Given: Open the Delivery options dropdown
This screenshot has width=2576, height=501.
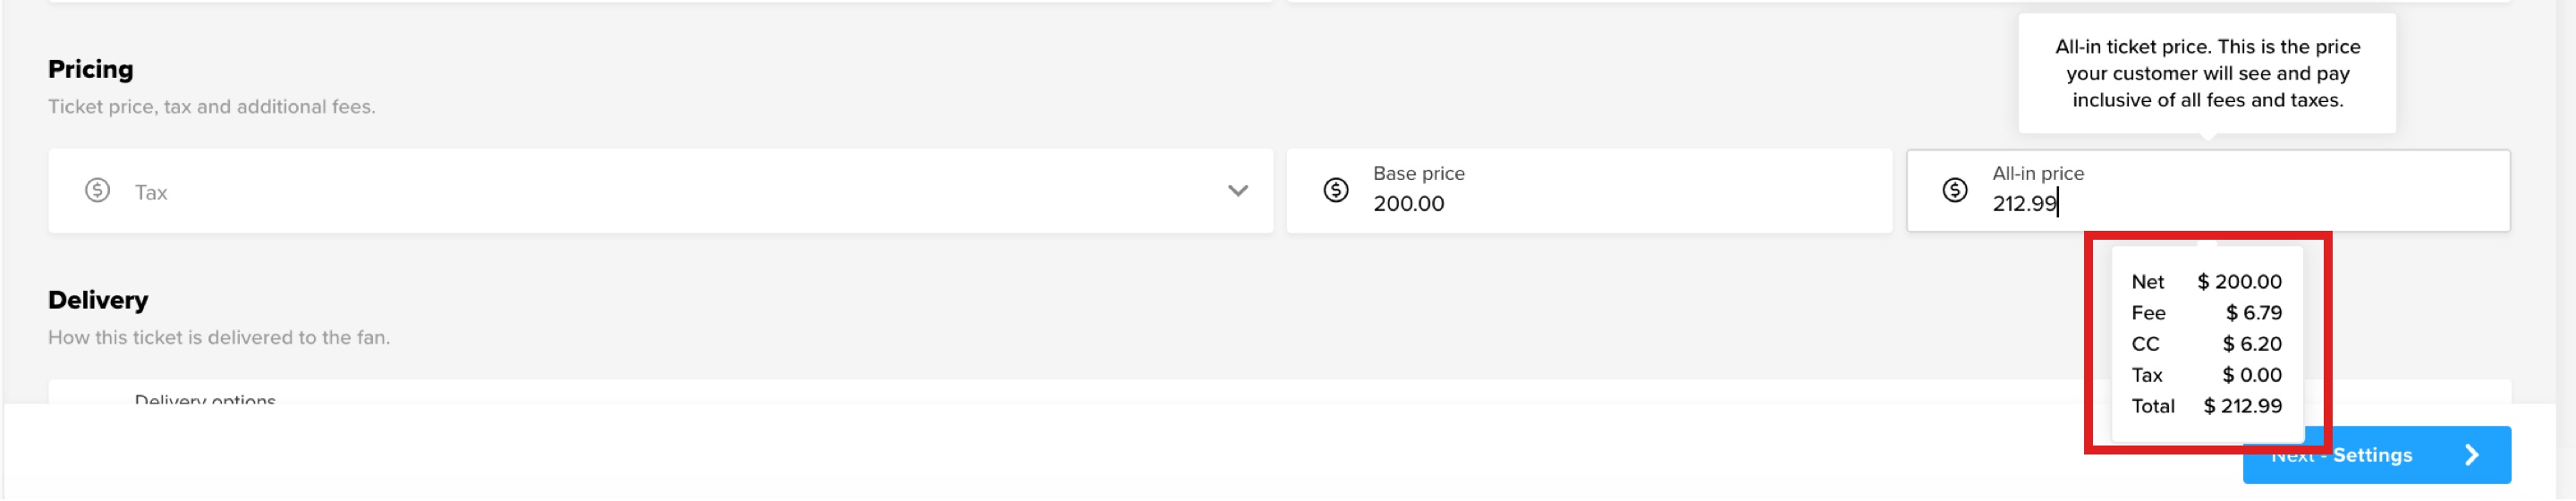Looking at the screenshot, I should point(1279,393).
